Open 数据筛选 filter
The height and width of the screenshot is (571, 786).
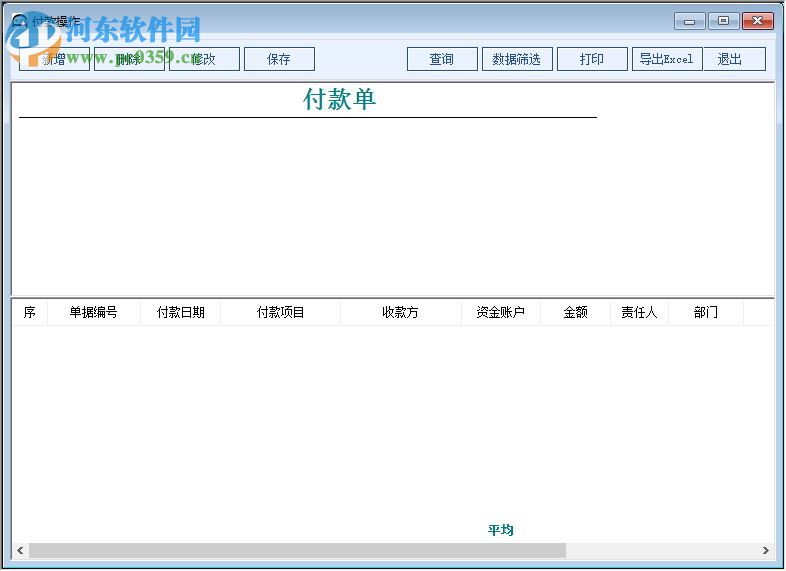[517, 59]
